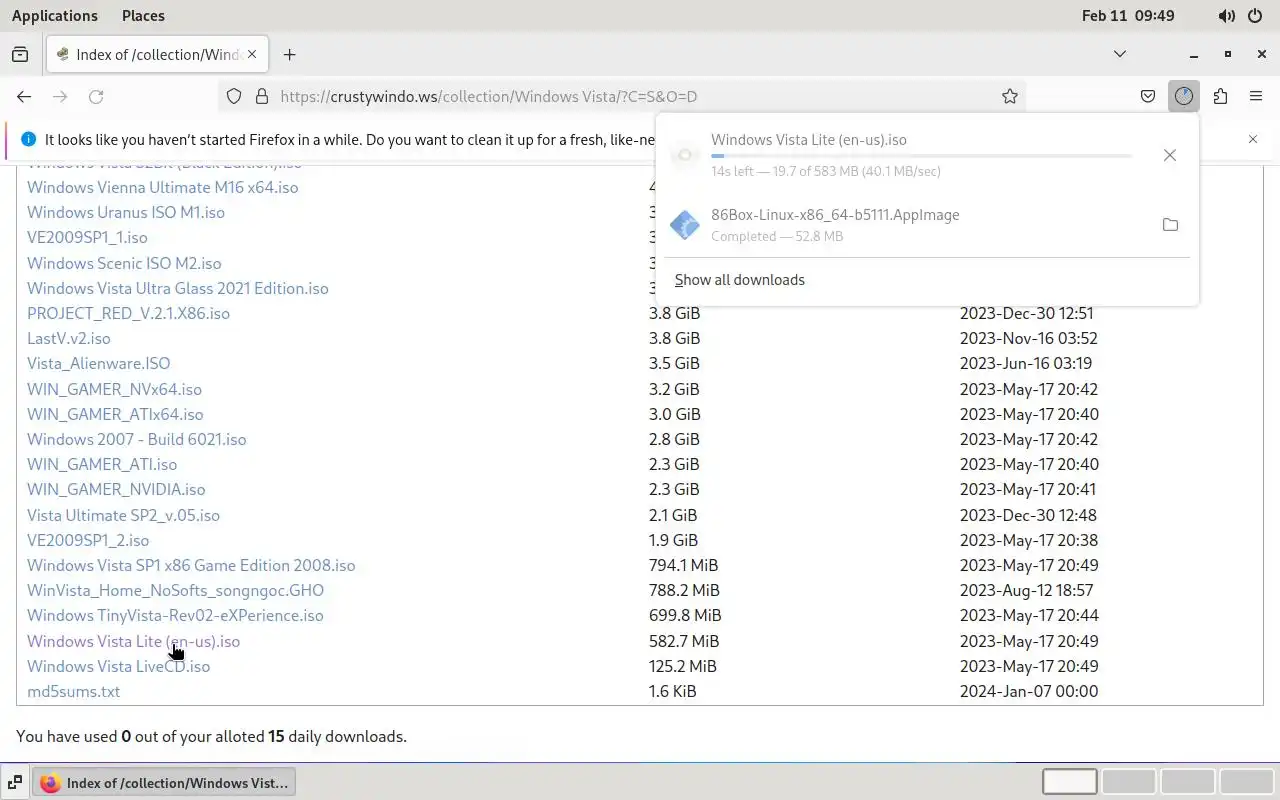Image resolution: width=1280 pixels, height=800 pixels.
Task: Bookmark this page with the star
Action: (x=1010, y=96)
